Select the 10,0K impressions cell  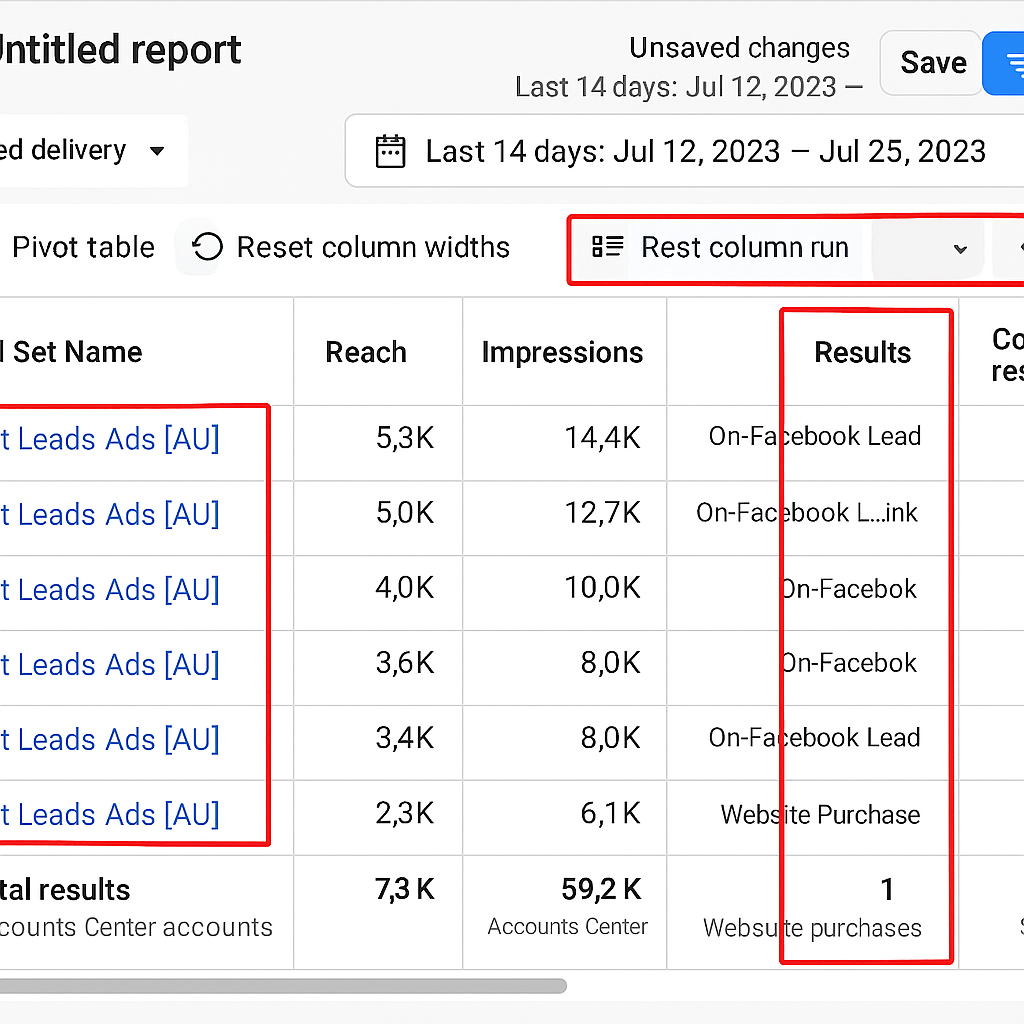[x=602, y=588]
